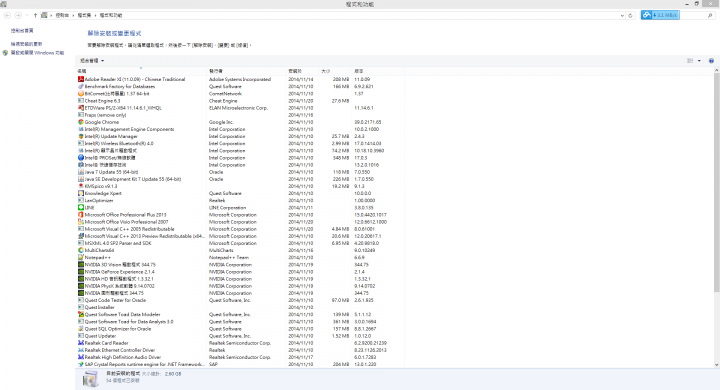Click the KMSpico v9.1.3 program icon
720x390 pixels.
81,186
